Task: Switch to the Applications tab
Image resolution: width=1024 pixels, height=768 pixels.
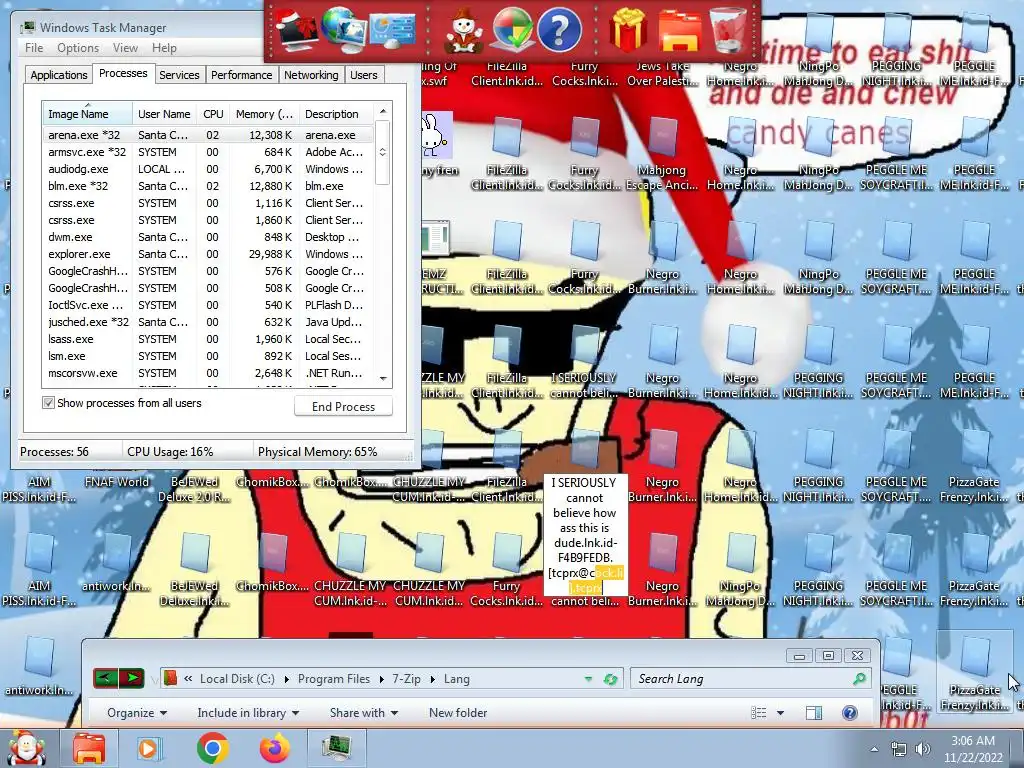Action: tap(59, 75)
